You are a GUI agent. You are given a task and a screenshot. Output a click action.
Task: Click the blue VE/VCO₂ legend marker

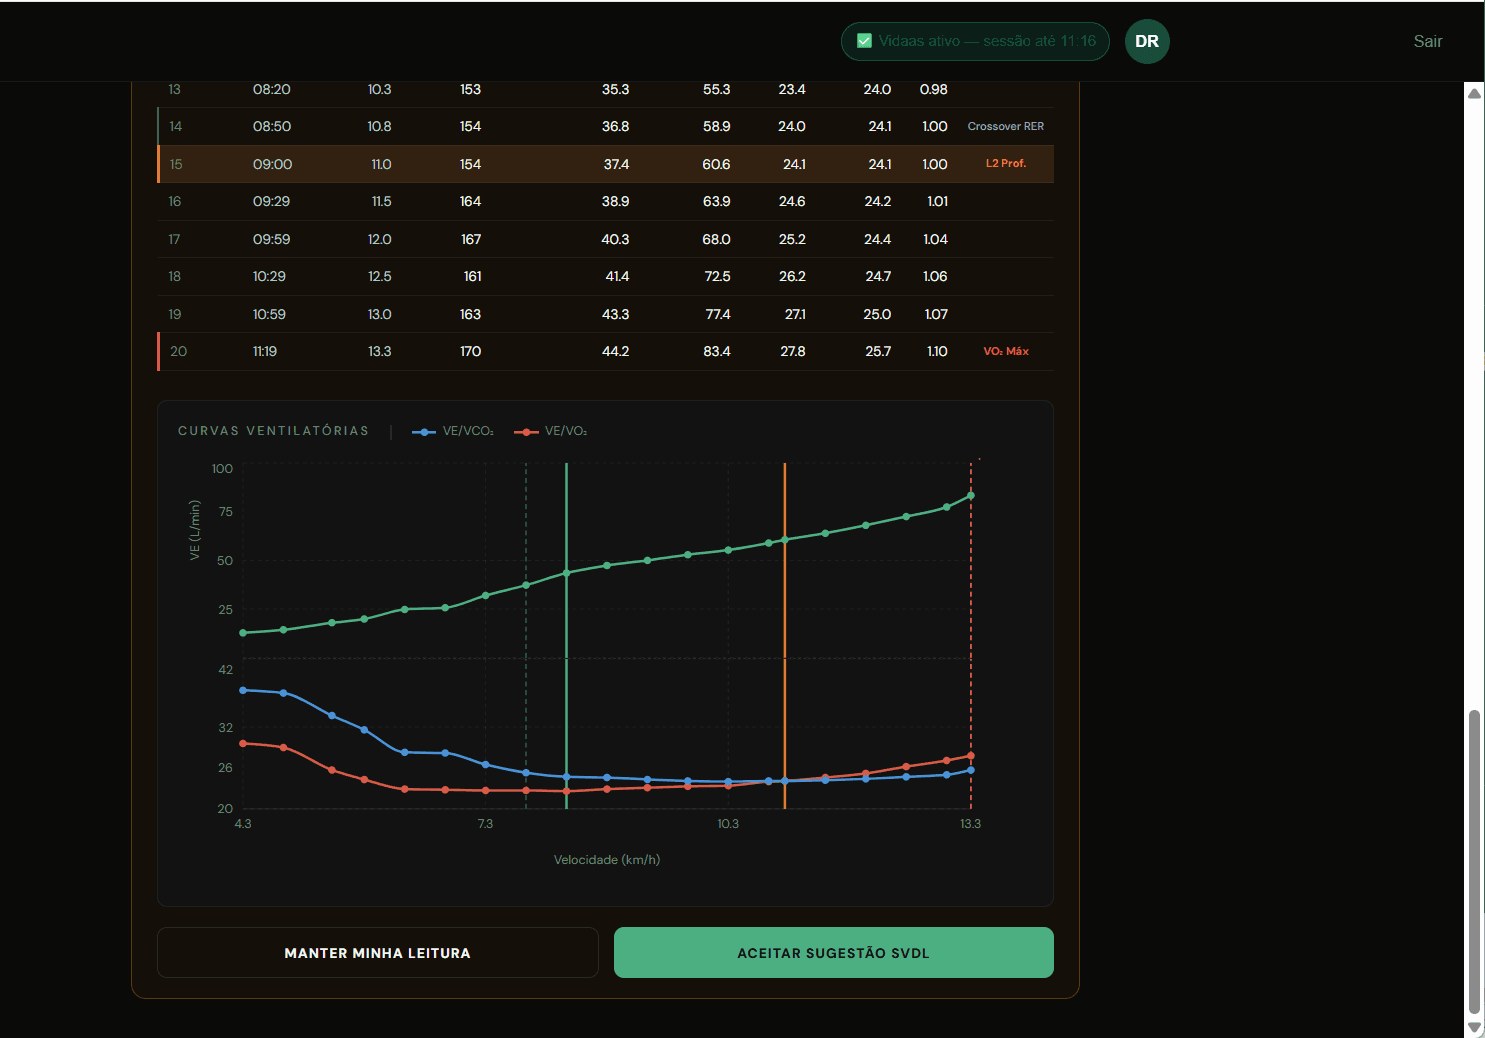click(x=424, y=432)
